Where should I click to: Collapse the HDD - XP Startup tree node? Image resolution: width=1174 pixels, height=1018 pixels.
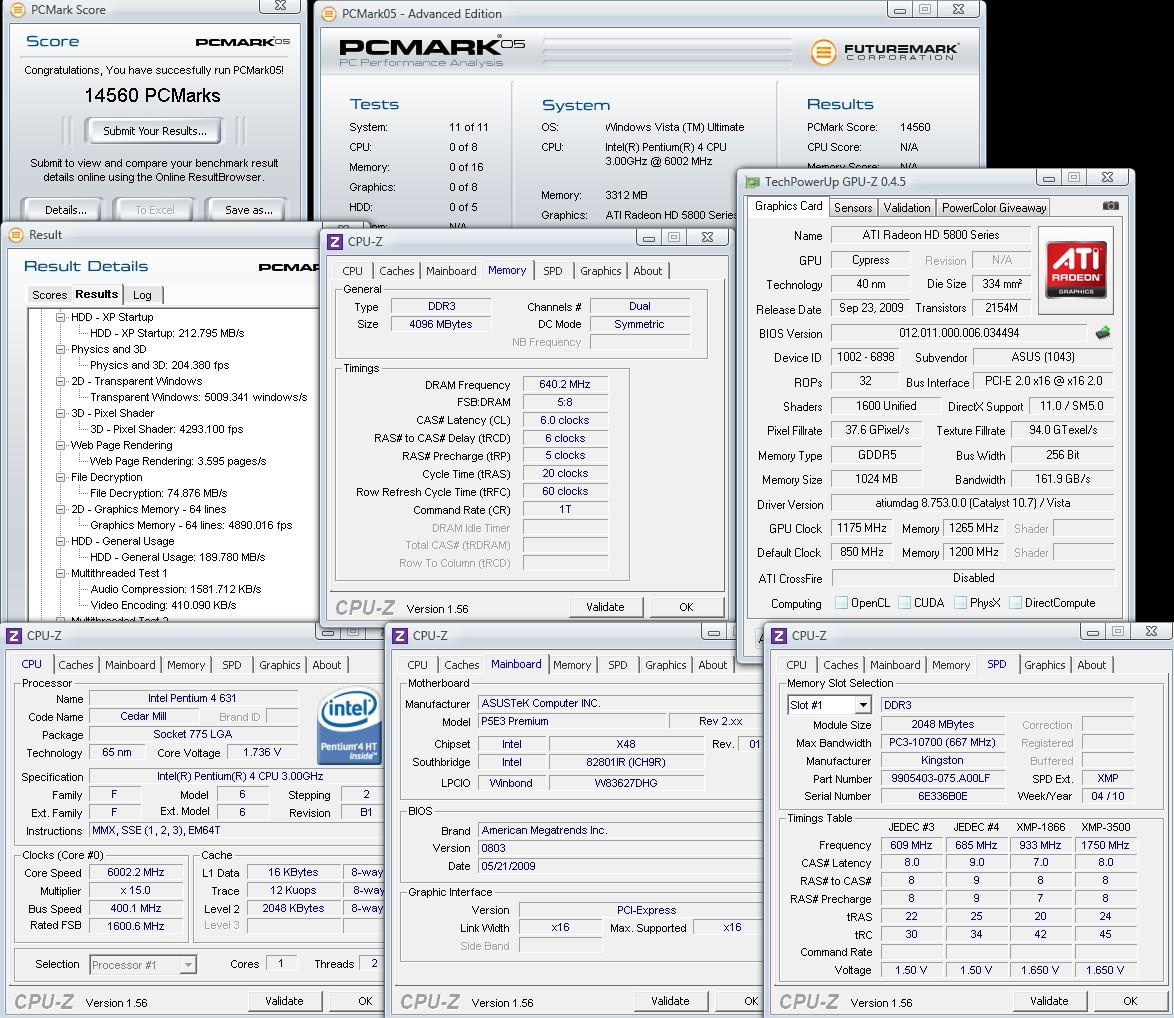click(x=61, y=317)
